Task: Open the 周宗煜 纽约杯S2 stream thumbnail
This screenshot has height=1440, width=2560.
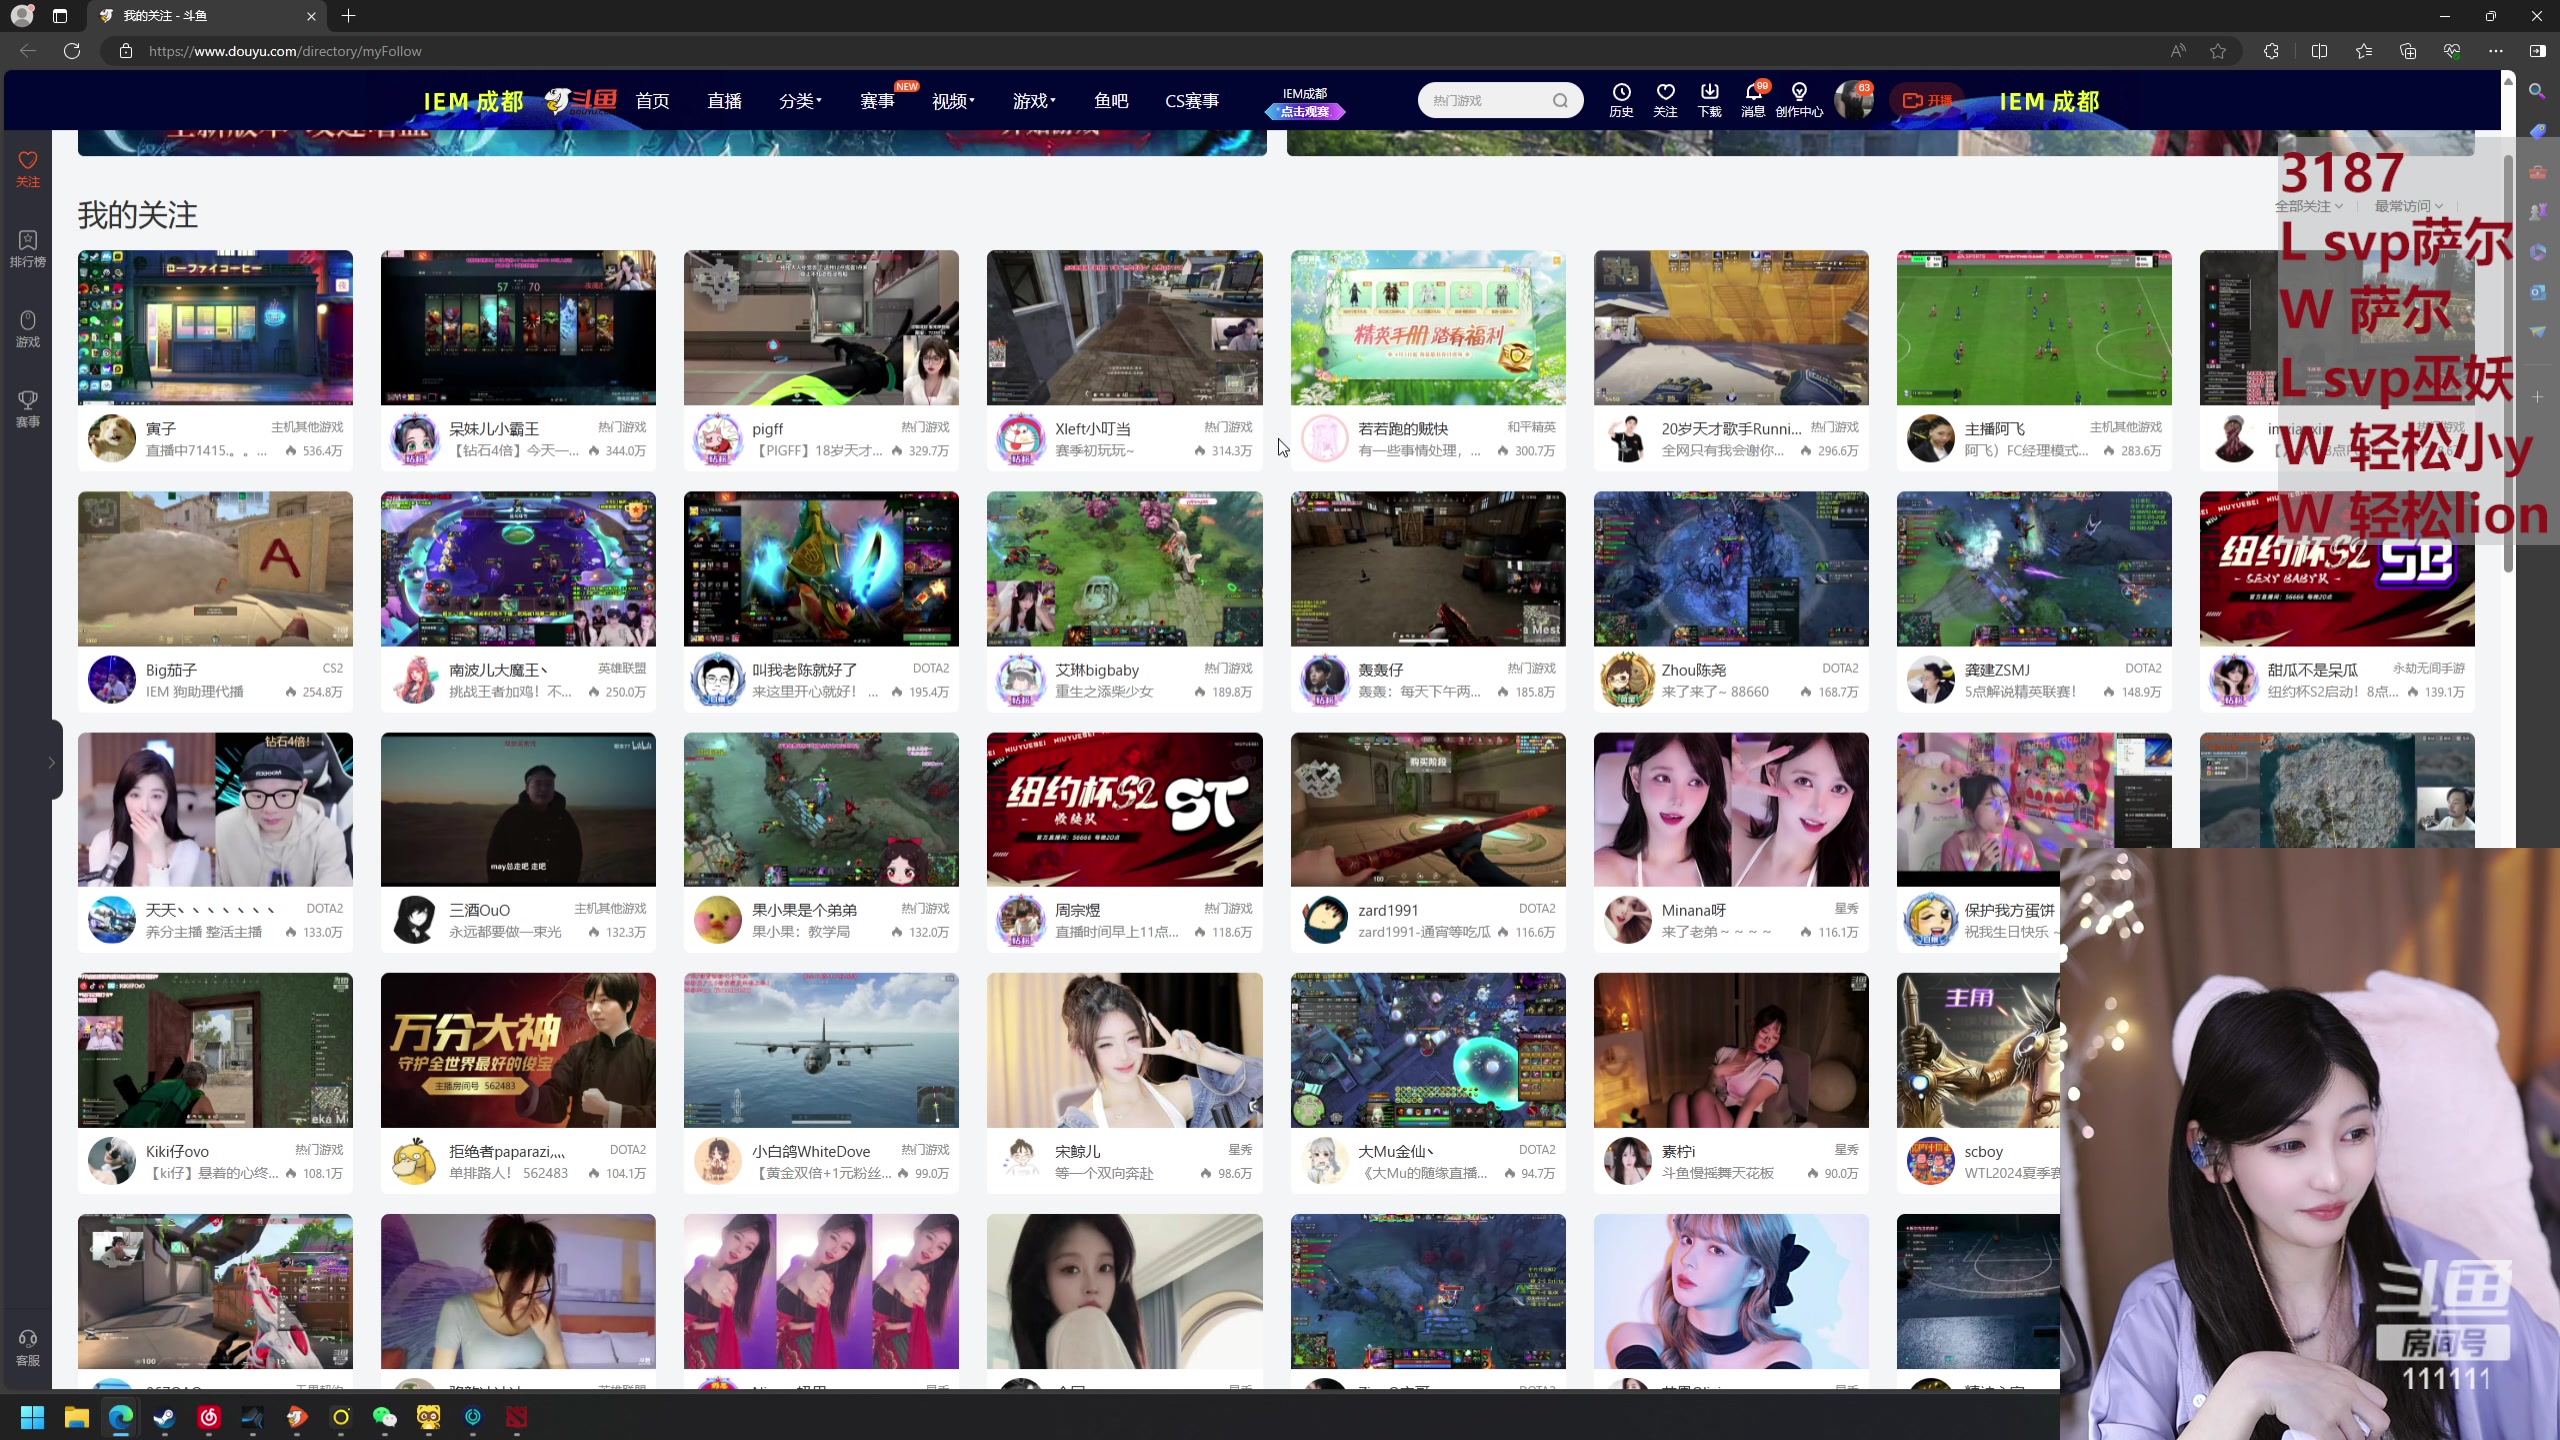Action: 1124,809
